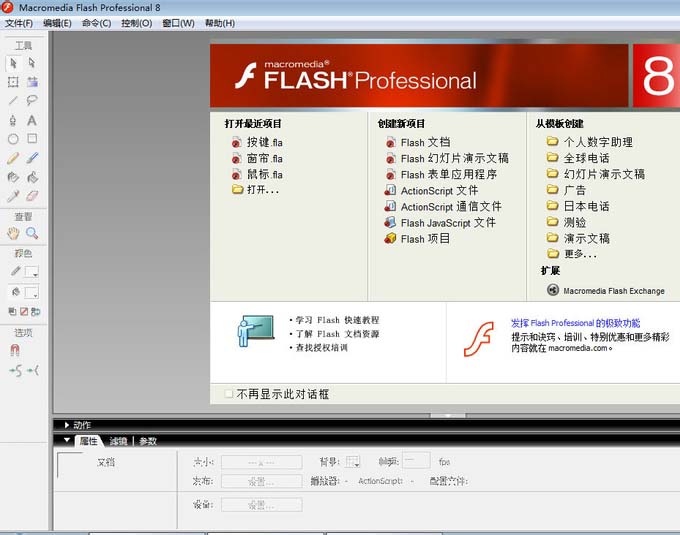Image resolution: width=680 pixels, height=535 pixels.
Task: Open recent file 按键.fla
Action: point(257,142)
